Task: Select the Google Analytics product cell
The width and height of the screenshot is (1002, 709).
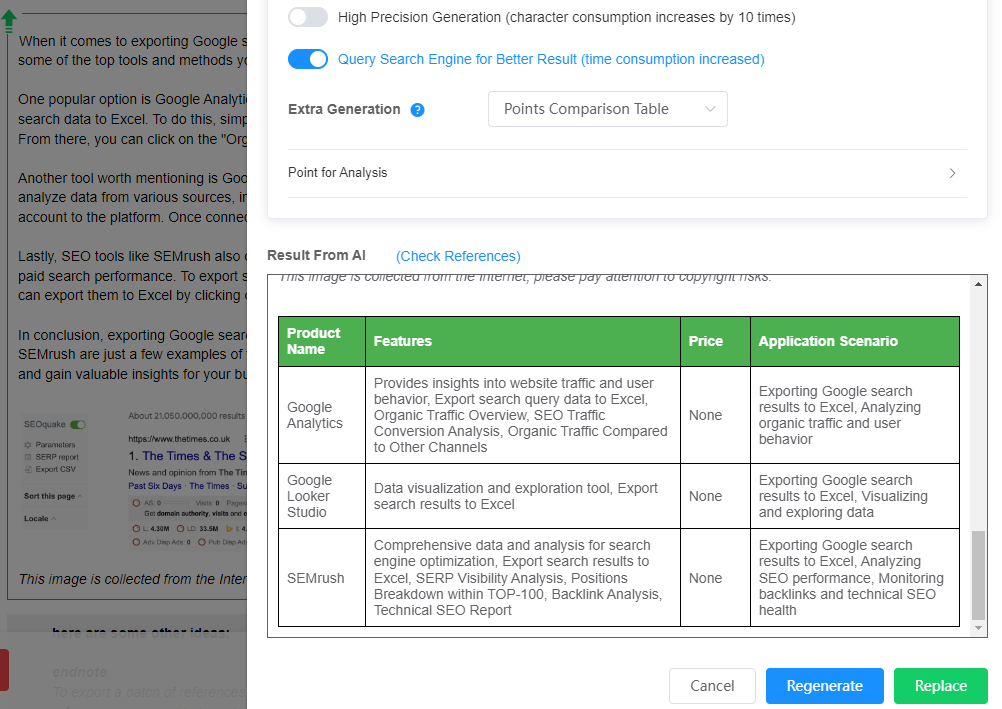Action: point(322,416)
